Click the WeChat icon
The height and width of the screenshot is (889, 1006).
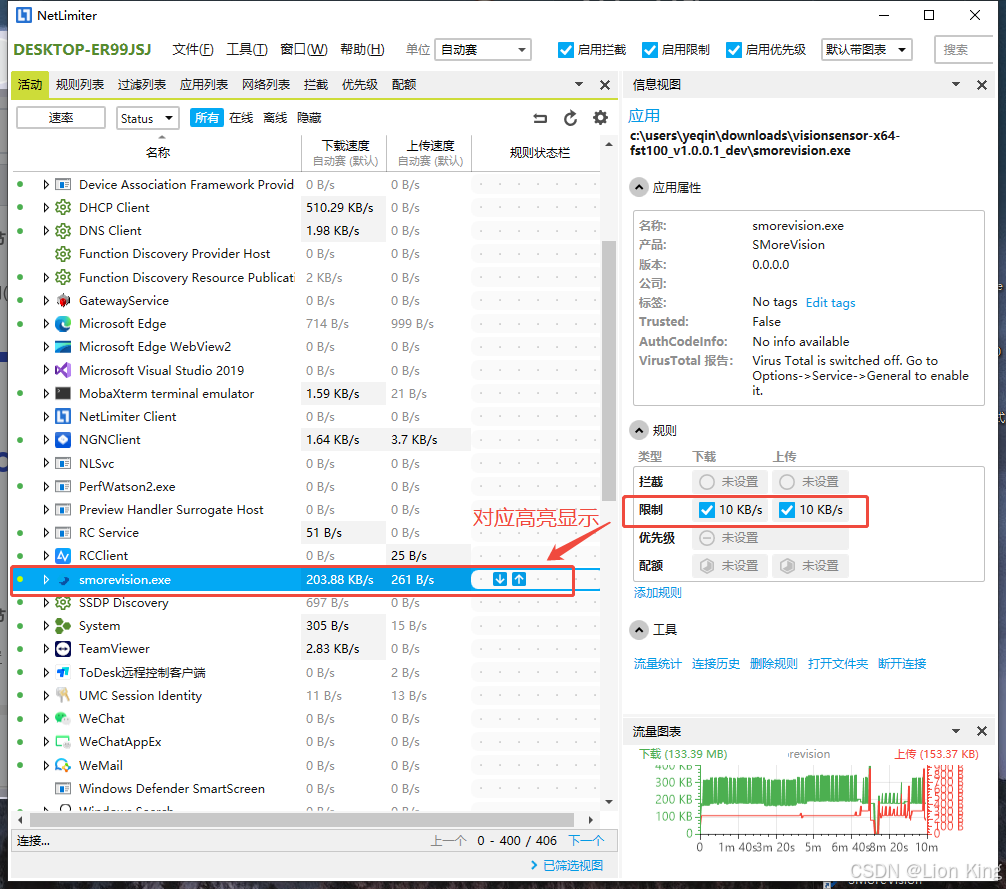point(63,719)
